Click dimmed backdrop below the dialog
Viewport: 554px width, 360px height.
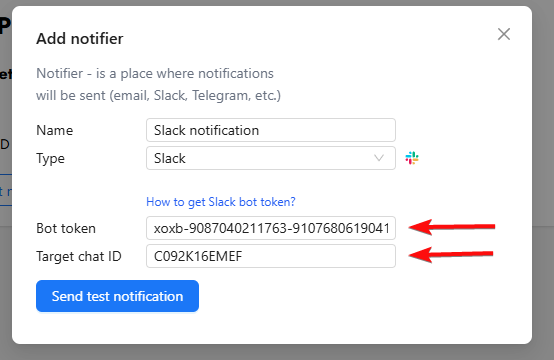[277, 352]
